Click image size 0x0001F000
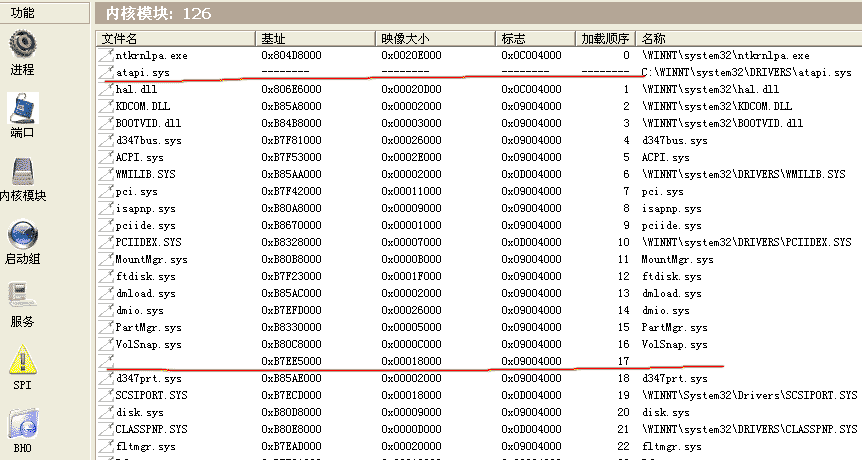 pyautogui.click(x=411, y=276)
